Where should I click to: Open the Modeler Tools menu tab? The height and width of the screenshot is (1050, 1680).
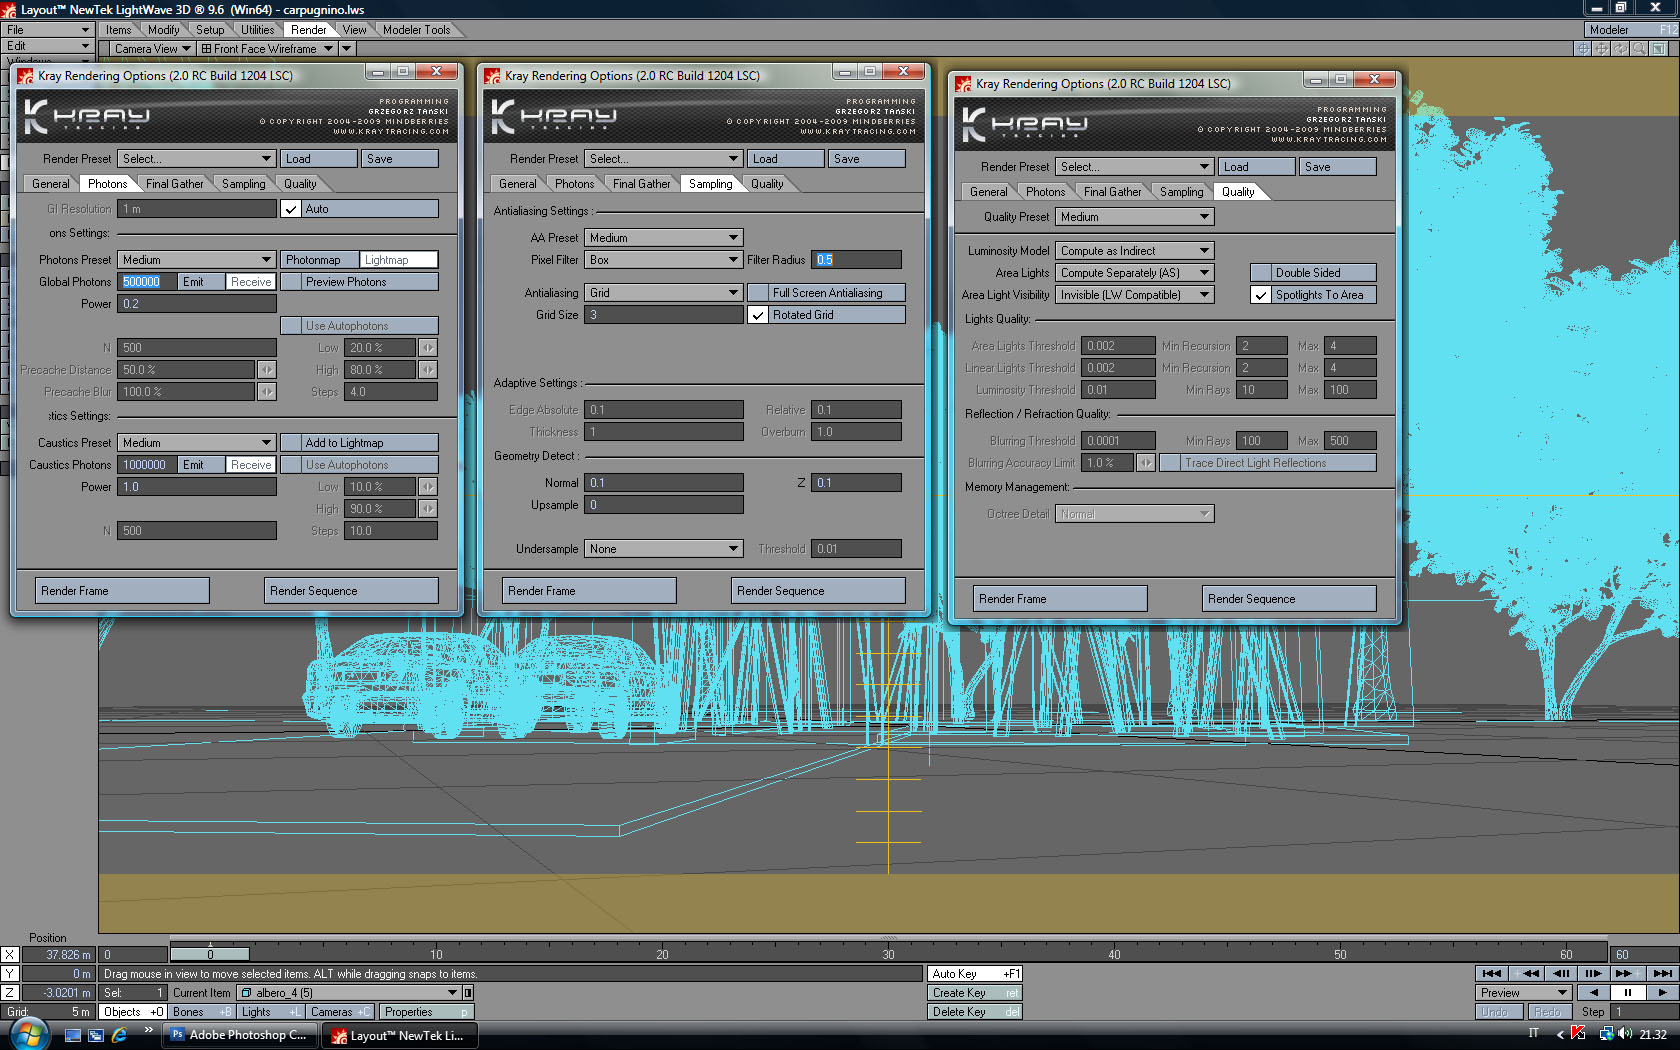click(x=416, y=30)
